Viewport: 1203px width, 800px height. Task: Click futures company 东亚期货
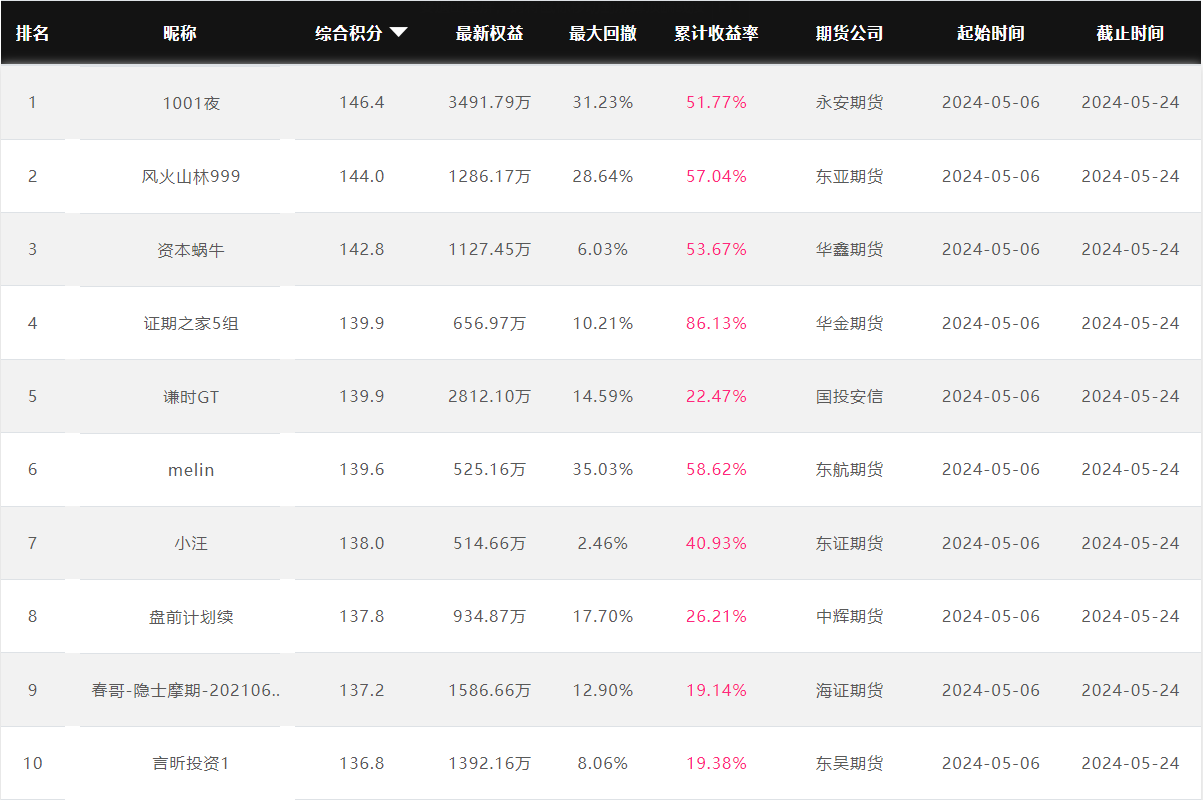click(x=849, y=176)
